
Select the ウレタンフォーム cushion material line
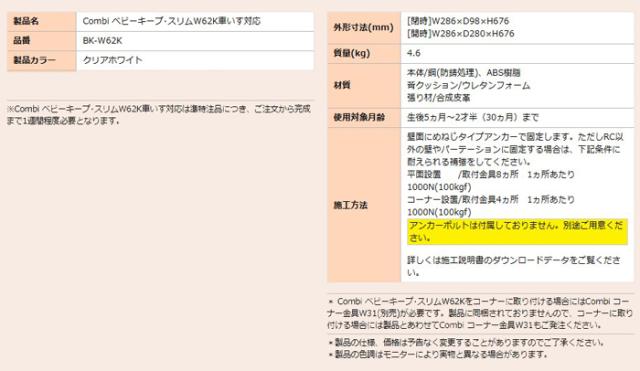click(469, 86)
